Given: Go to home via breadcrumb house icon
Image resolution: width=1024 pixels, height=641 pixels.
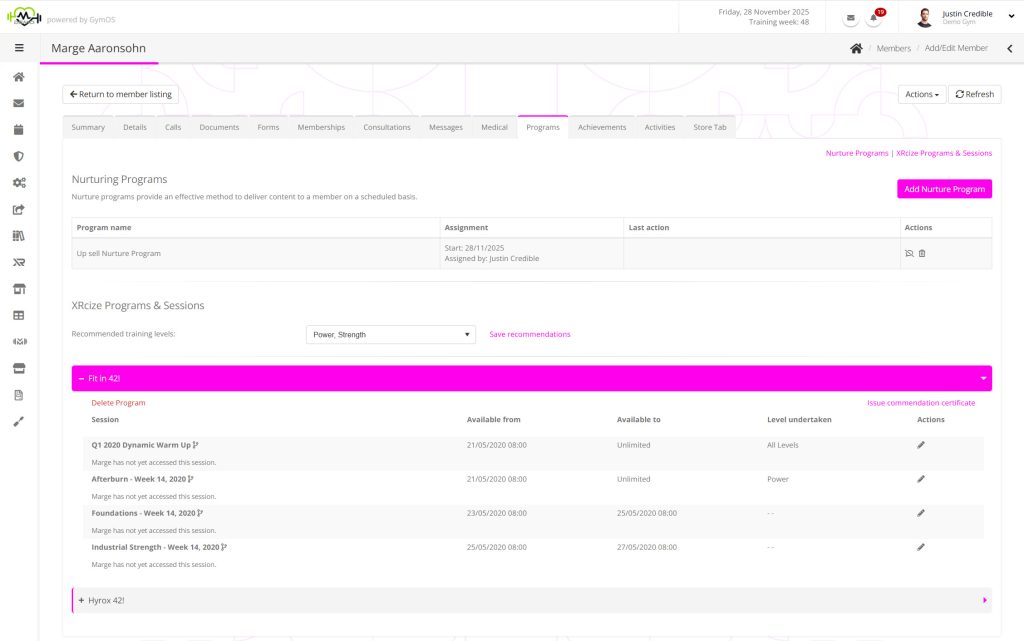Looking at the screenshot, I should [856, 48].
